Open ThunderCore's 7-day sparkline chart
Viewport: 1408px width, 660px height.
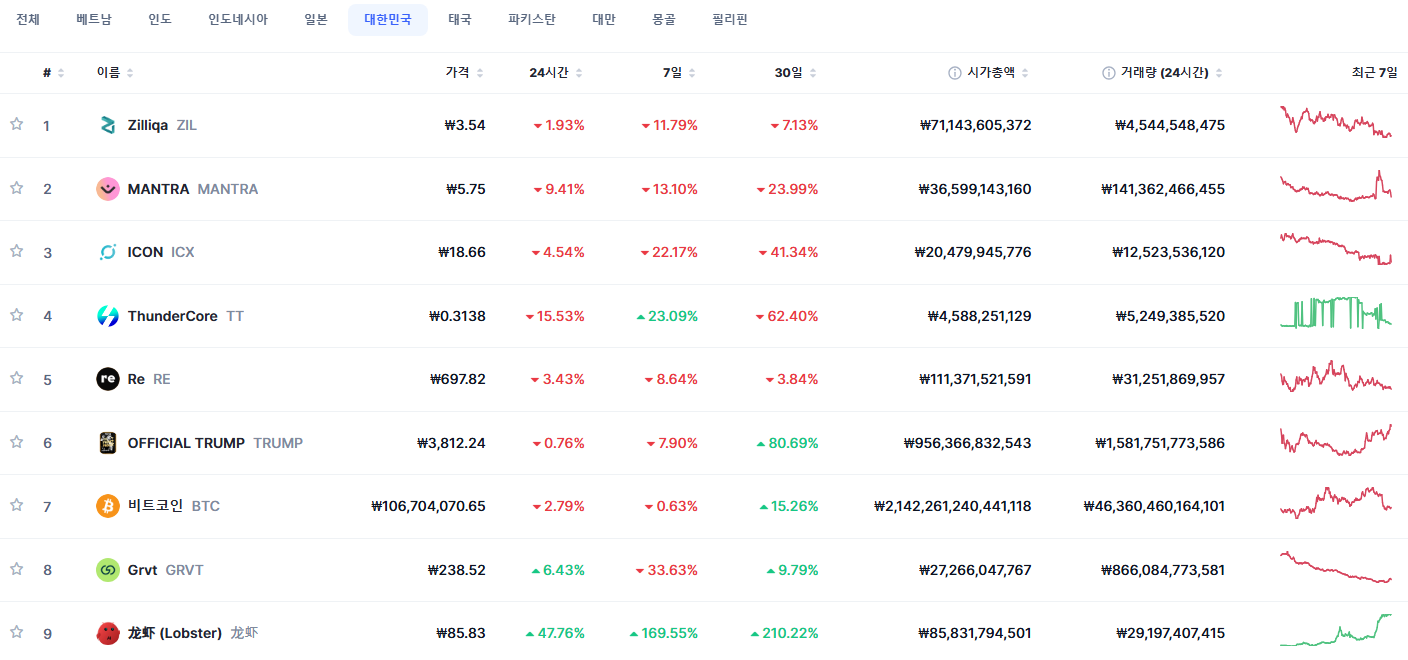point(1335,314)
